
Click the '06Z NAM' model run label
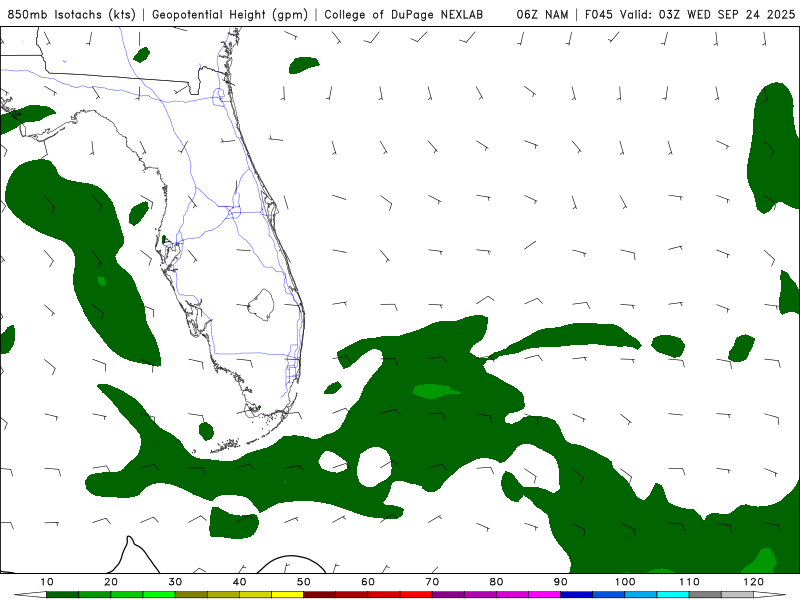[542, 14]
